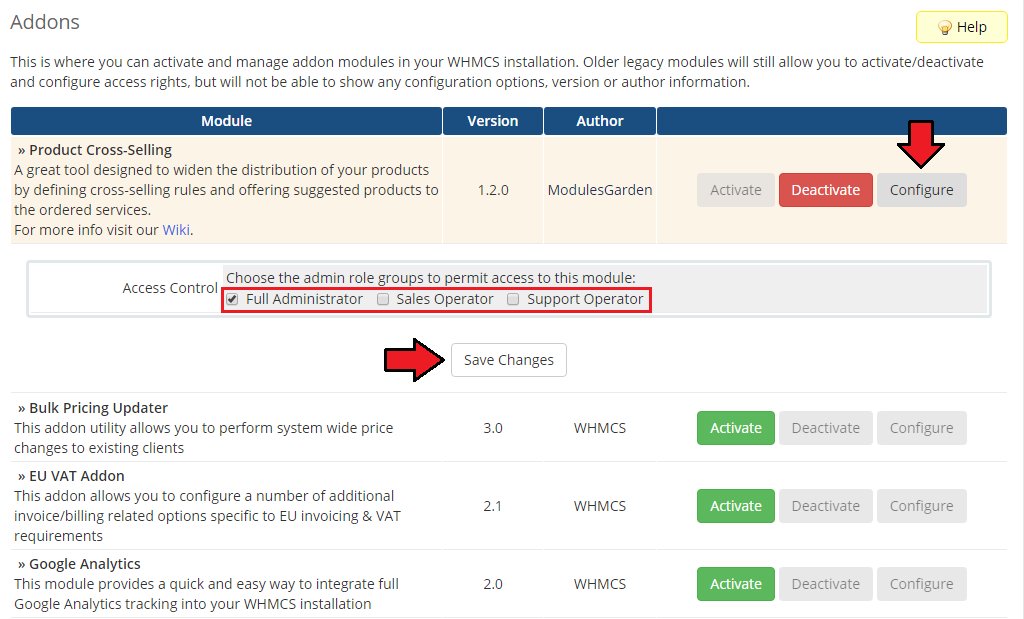Click version 3.0 cell
This screenshot has height=619, width=1024.
coord(493,428)
